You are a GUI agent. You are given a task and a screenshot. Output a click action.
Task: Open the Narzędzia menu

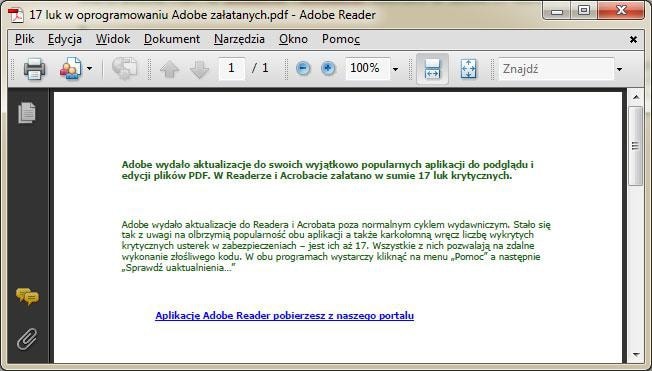click(x=240, y=39)
